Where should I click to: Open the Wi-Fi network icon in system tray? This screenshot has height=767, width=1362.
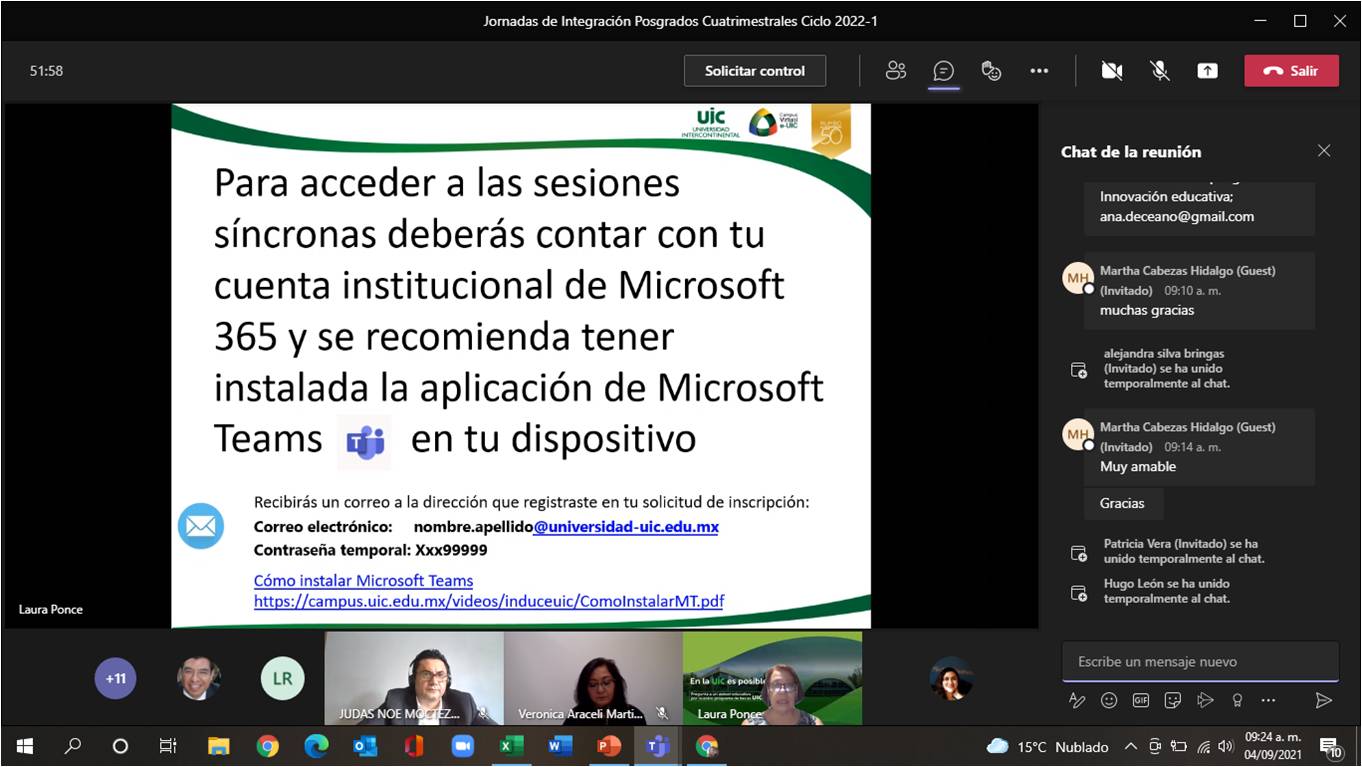1204,746
